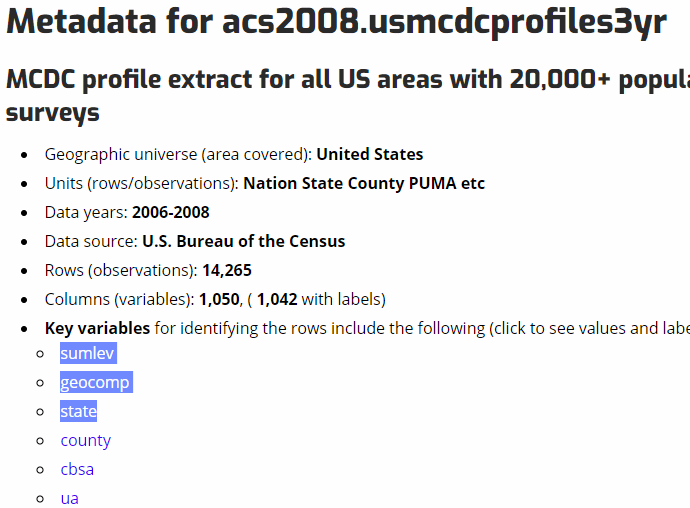
Task: Click the "Metadata for acs2008.usmcdcprofiles3yr" page heading
Action: point(336,24)
